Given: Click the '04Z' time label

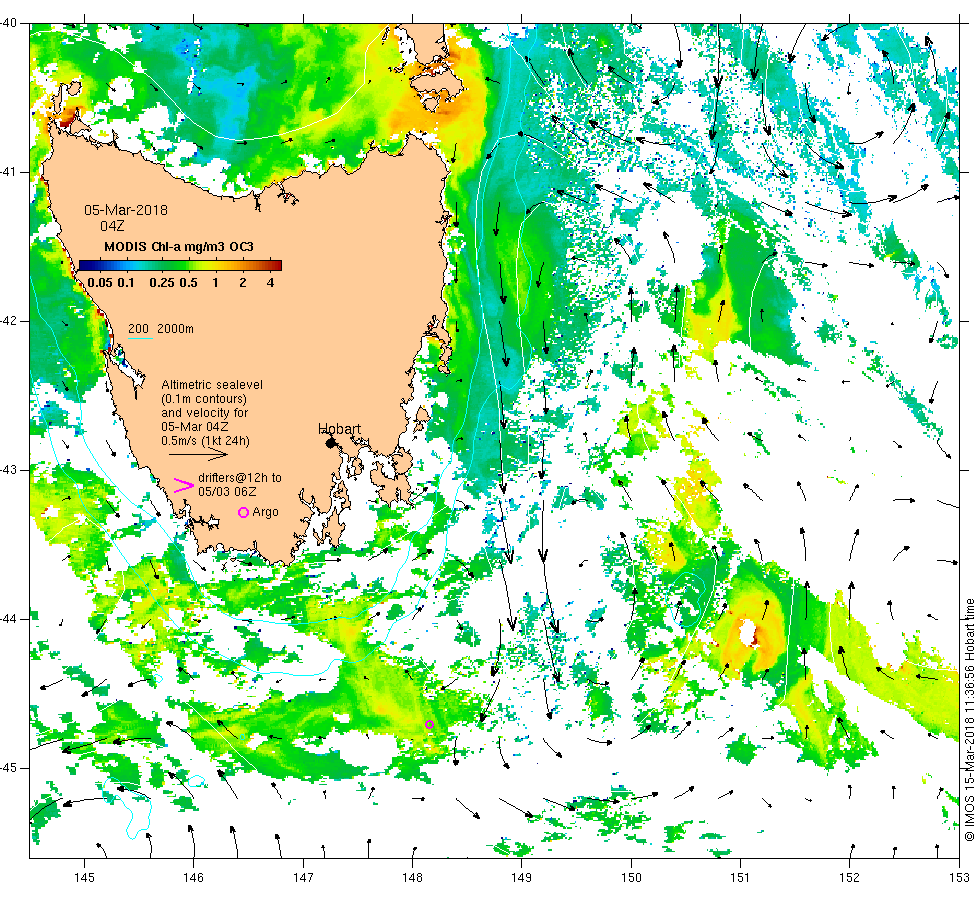Looking at the screenshot, I should [112, 226].
